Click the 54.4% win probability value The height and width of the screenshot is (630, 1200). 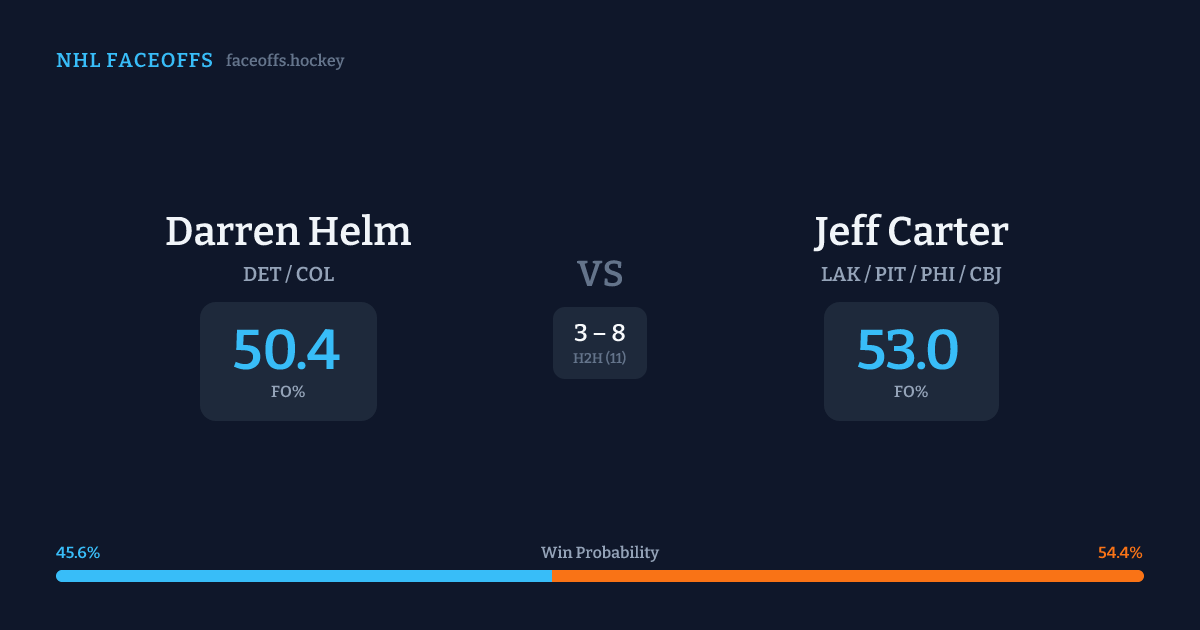click(1120, 553)
